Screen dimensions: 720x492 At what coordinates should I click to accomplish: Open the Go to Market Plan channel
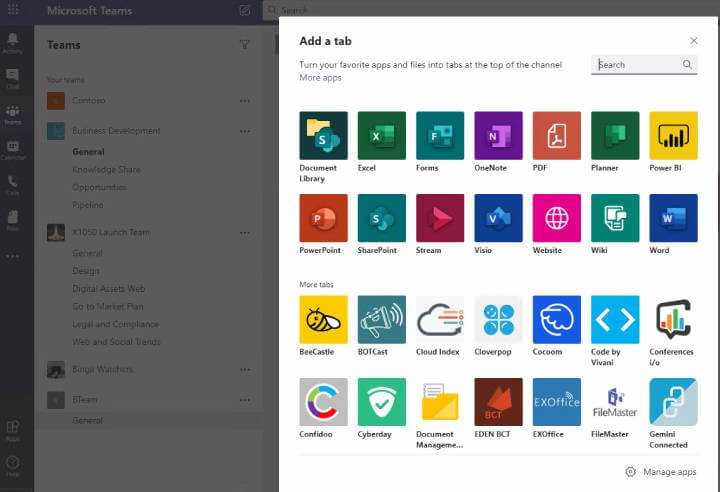pyautogui.click(x=108, y=306)
